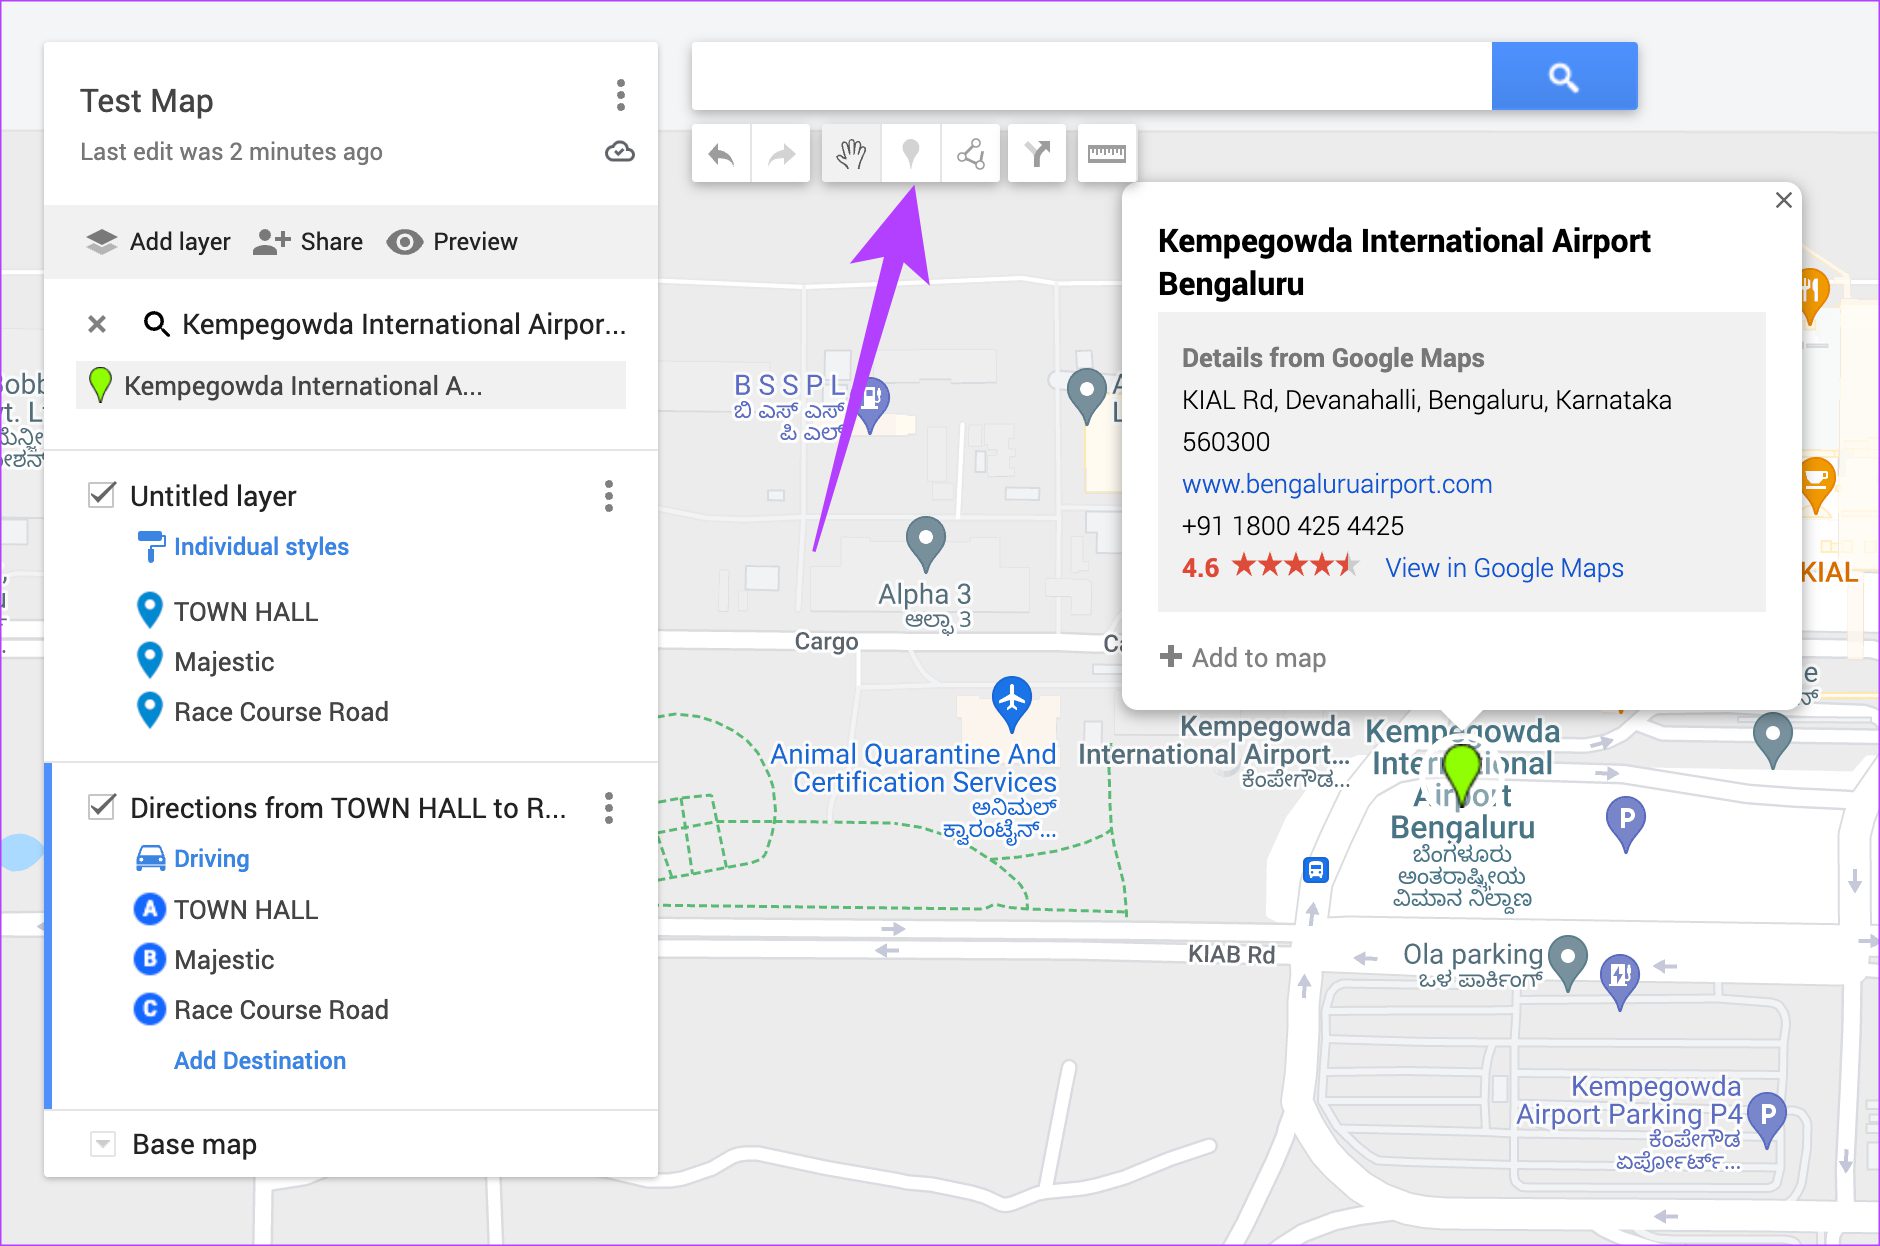Select the Draw a line tool
1880x1246 pixels.
tap(970, 154)
